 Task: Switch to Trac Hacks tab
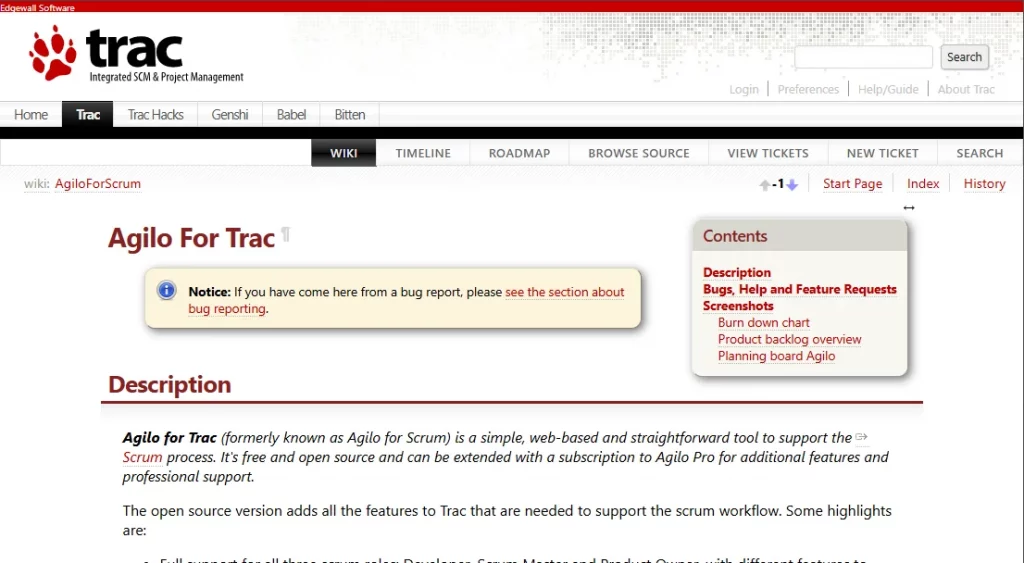point(155,114)
